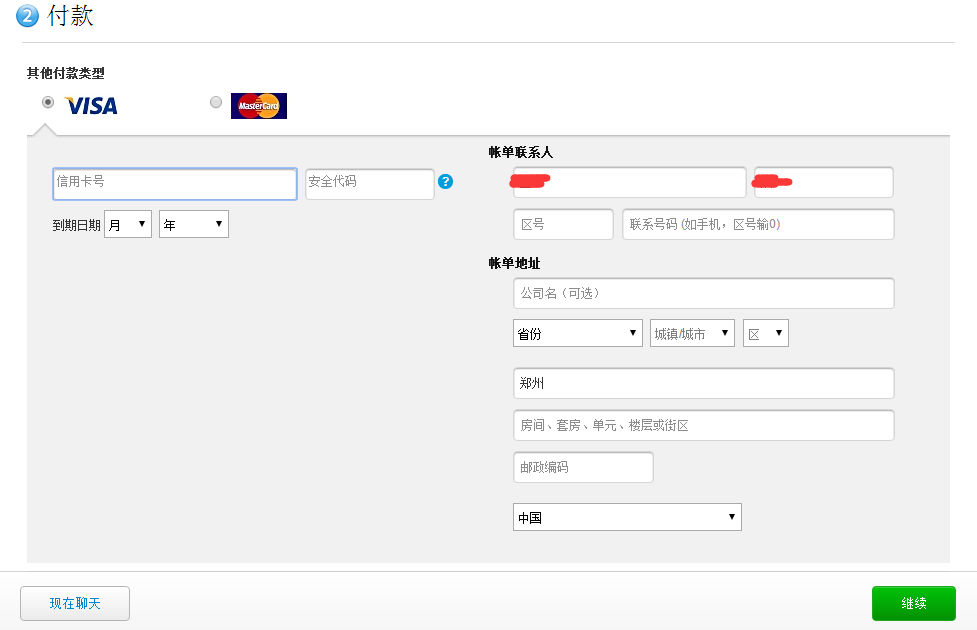Open the district (区) dropdown

point(765,334)
